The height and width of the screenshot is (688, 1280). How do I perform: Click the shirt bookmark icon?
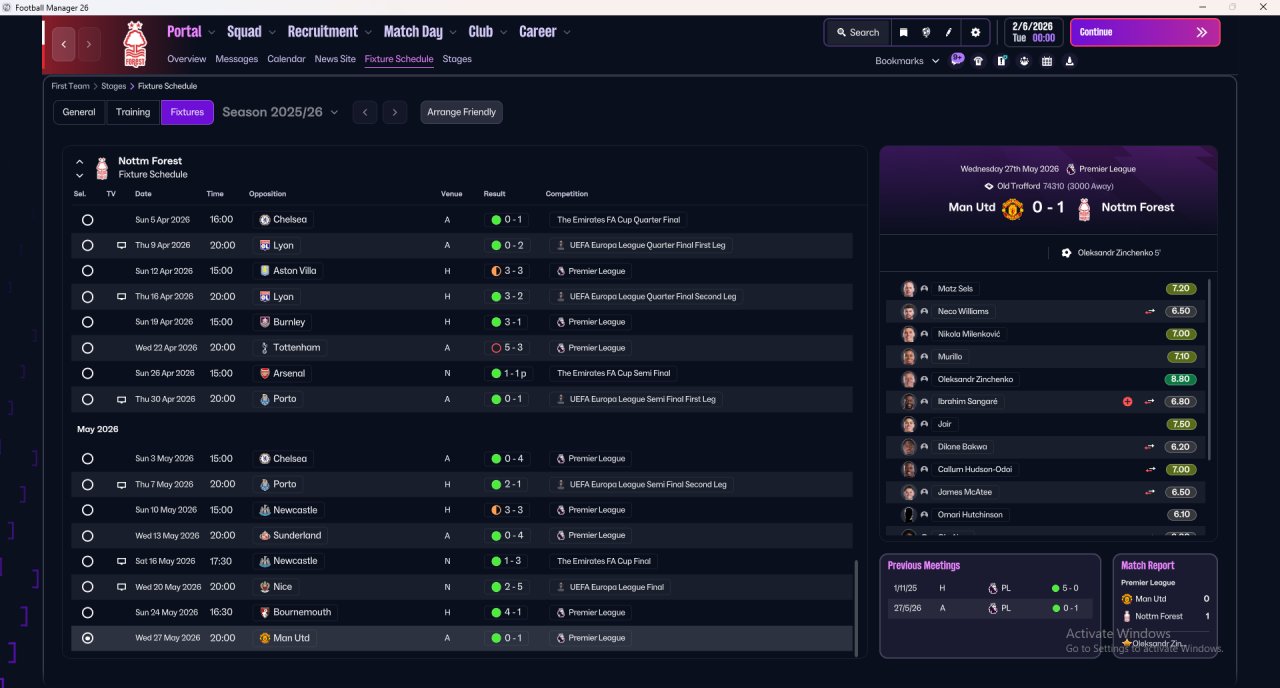[x=978, y=61]
